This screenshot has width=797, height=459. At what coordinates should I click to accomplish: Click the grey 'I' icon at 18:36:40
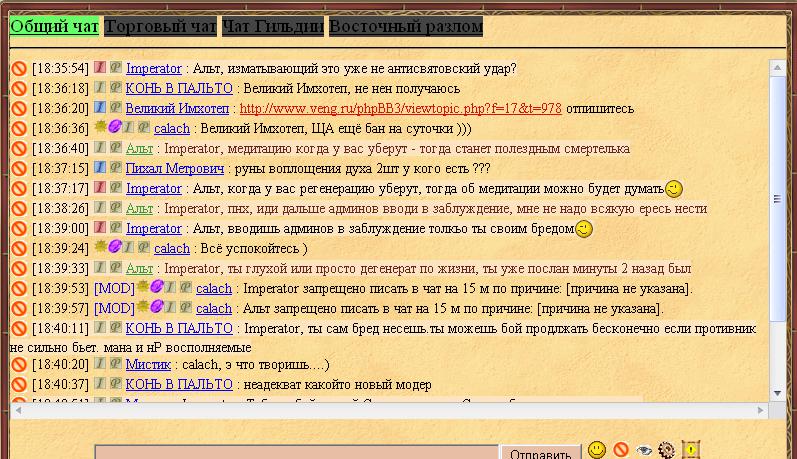(x=100, y=147)
